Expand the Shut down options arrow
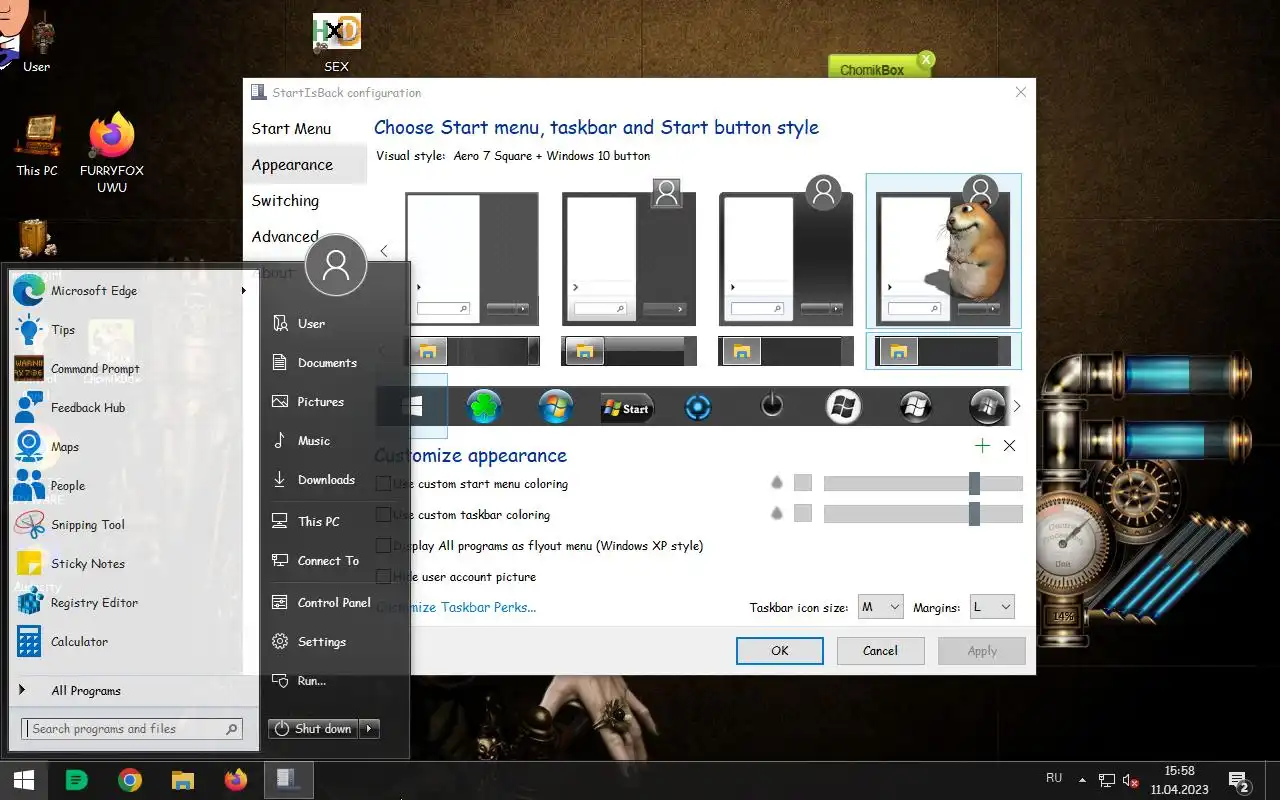1280x800 pixels. [x=369, y=729]
